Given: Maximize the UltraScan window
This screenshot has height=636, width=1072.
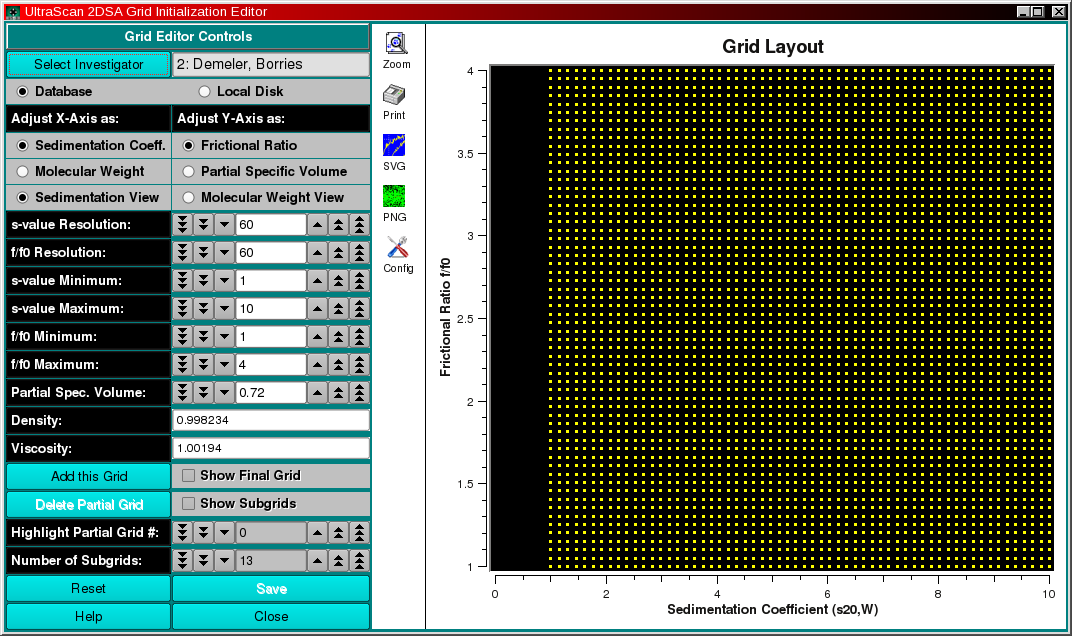Looking at the screenshot, I should point(1037,12).
